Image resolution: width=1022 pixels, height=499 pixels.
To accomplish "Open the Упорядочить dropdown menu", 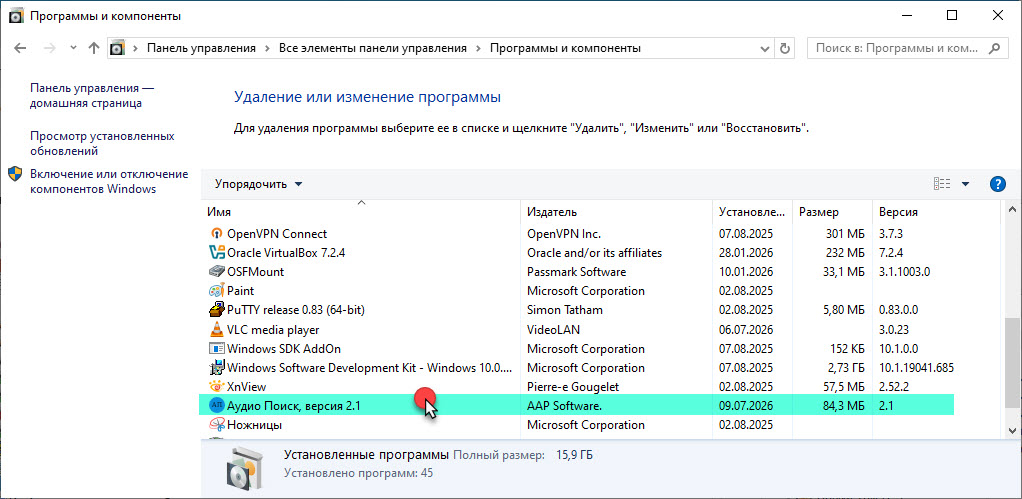I will (259, 184).
